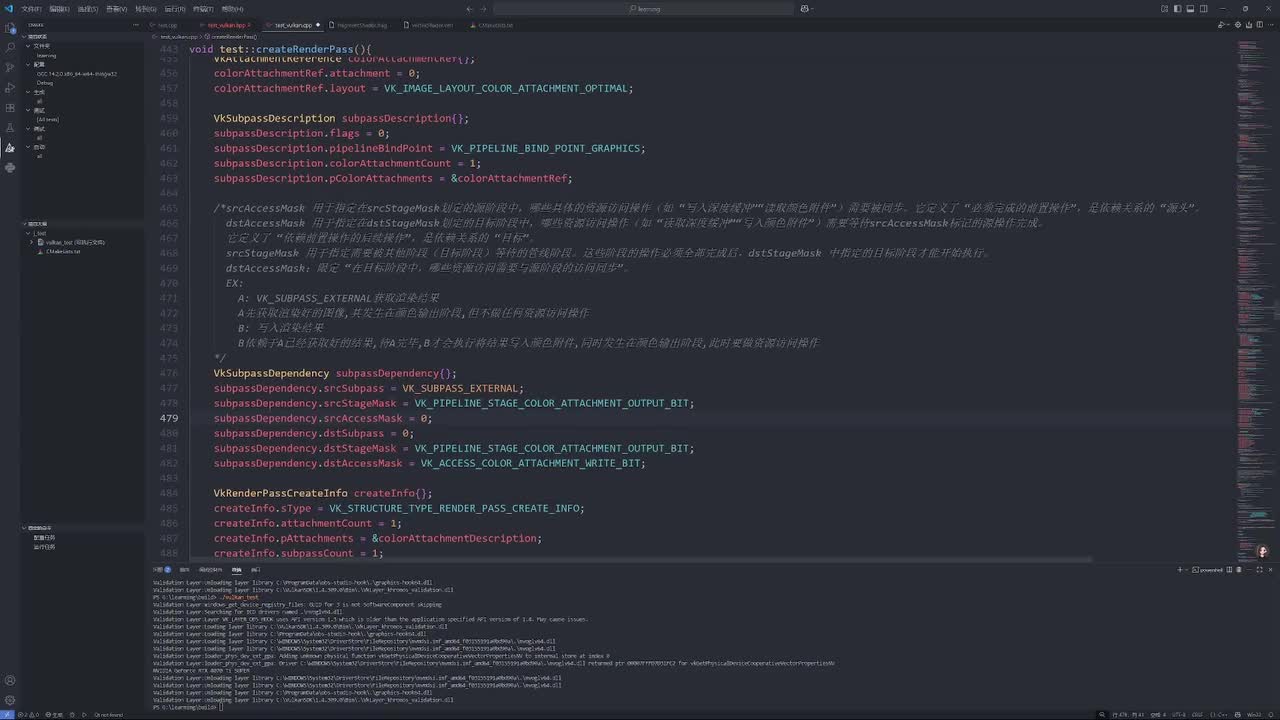
Task: Open the Manage gear icon
Action: click(x=10, y=701)
